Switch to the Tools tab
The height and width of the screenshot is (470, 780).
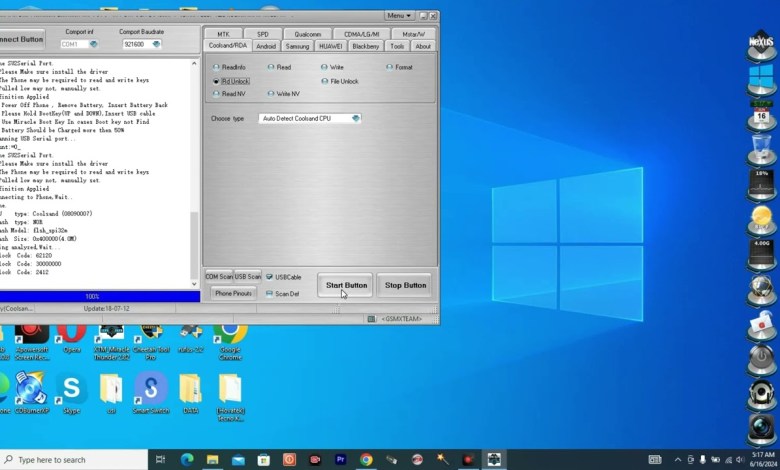(x=397, y=46)
